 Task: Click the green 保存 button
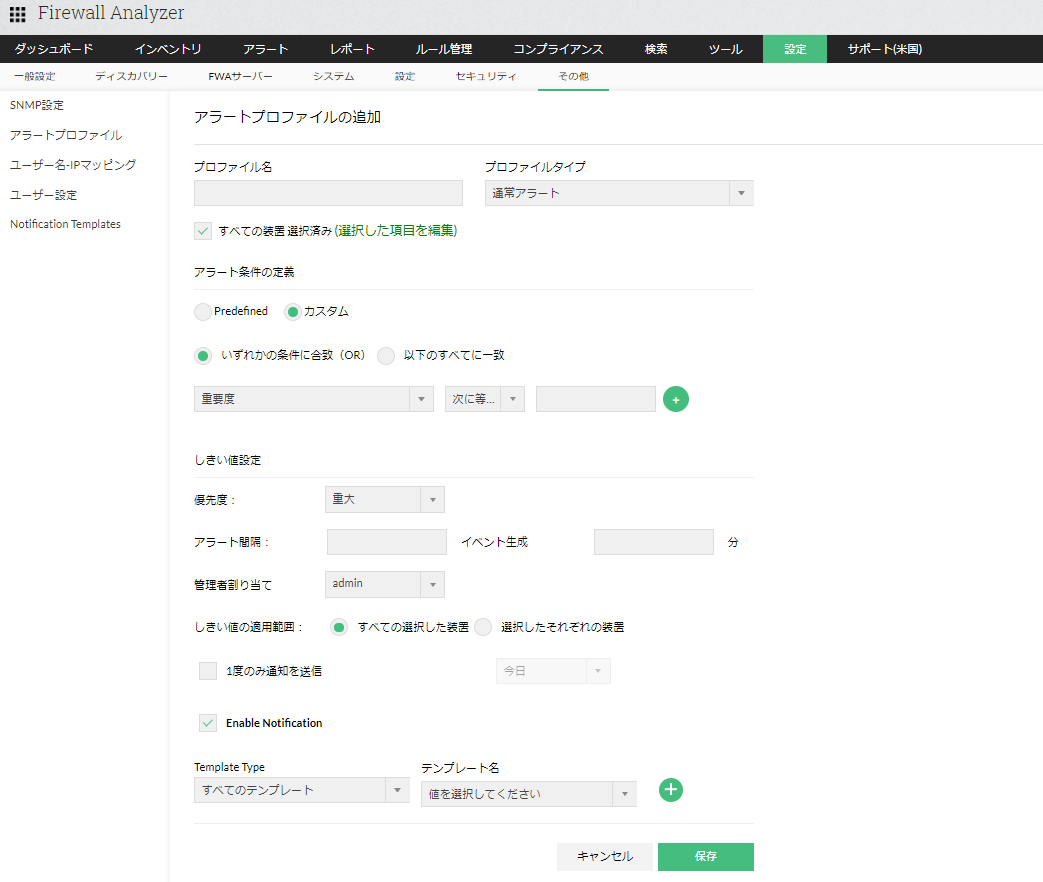pyautogui.click(x=706, y=857)
